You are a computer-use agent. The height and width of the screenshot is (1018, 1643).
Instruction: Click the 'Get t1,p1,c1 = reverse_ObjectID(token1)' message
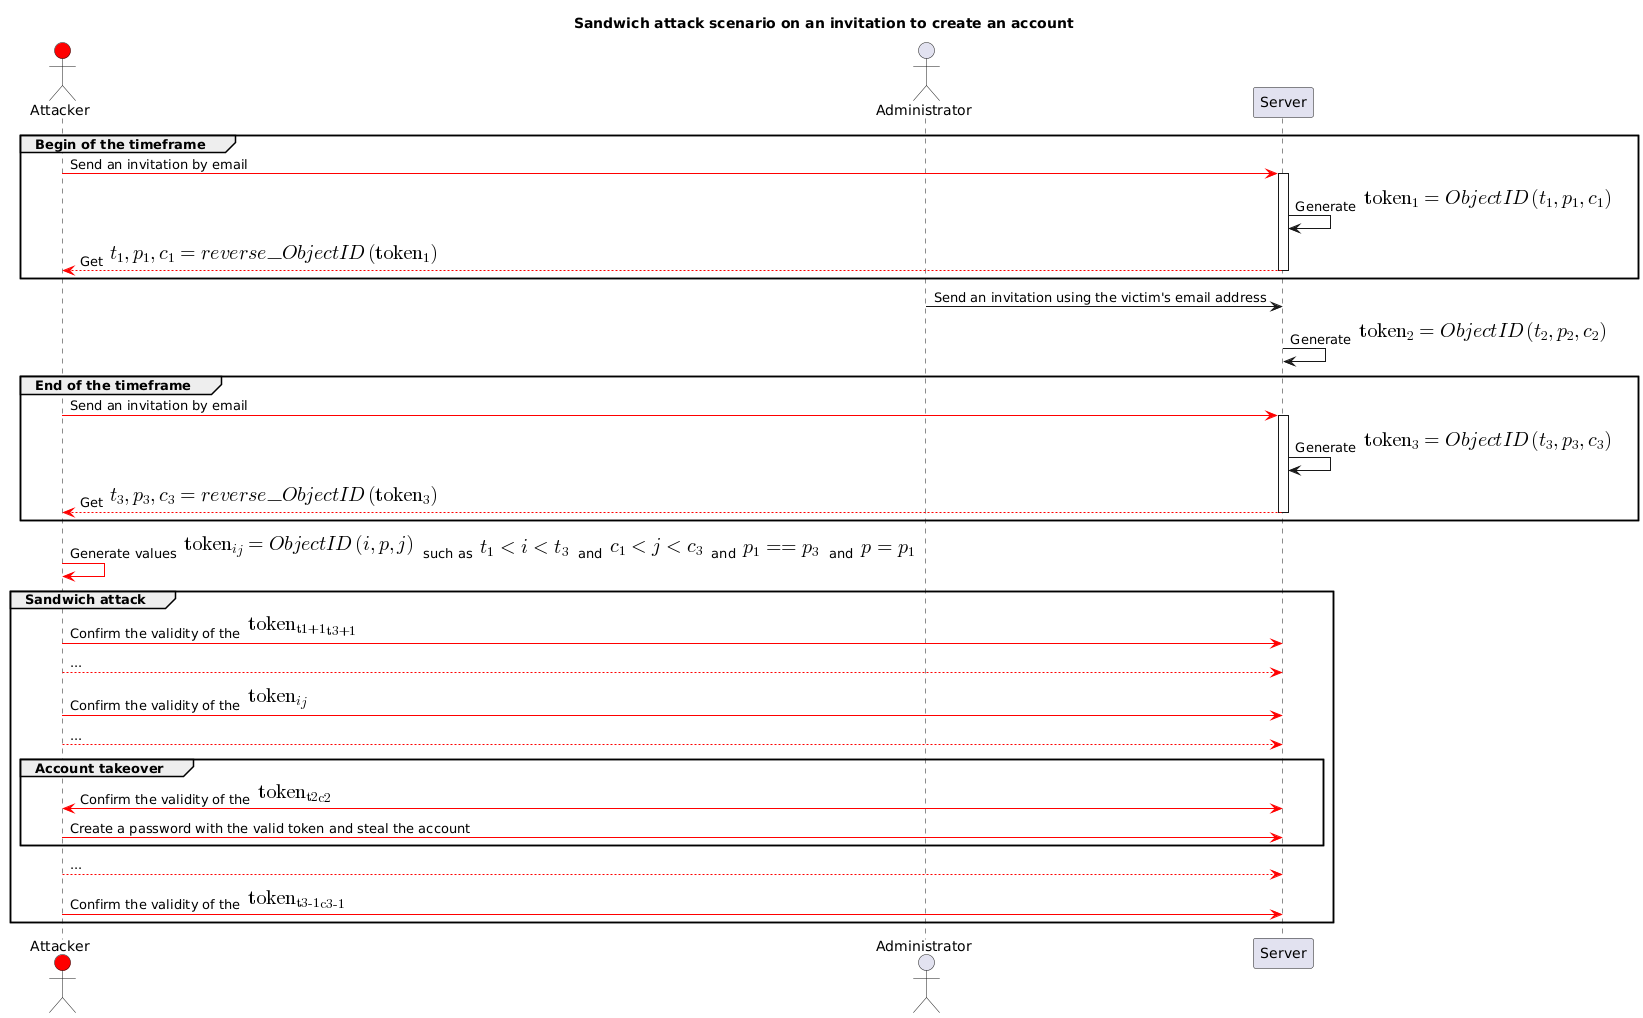(258, 256)
